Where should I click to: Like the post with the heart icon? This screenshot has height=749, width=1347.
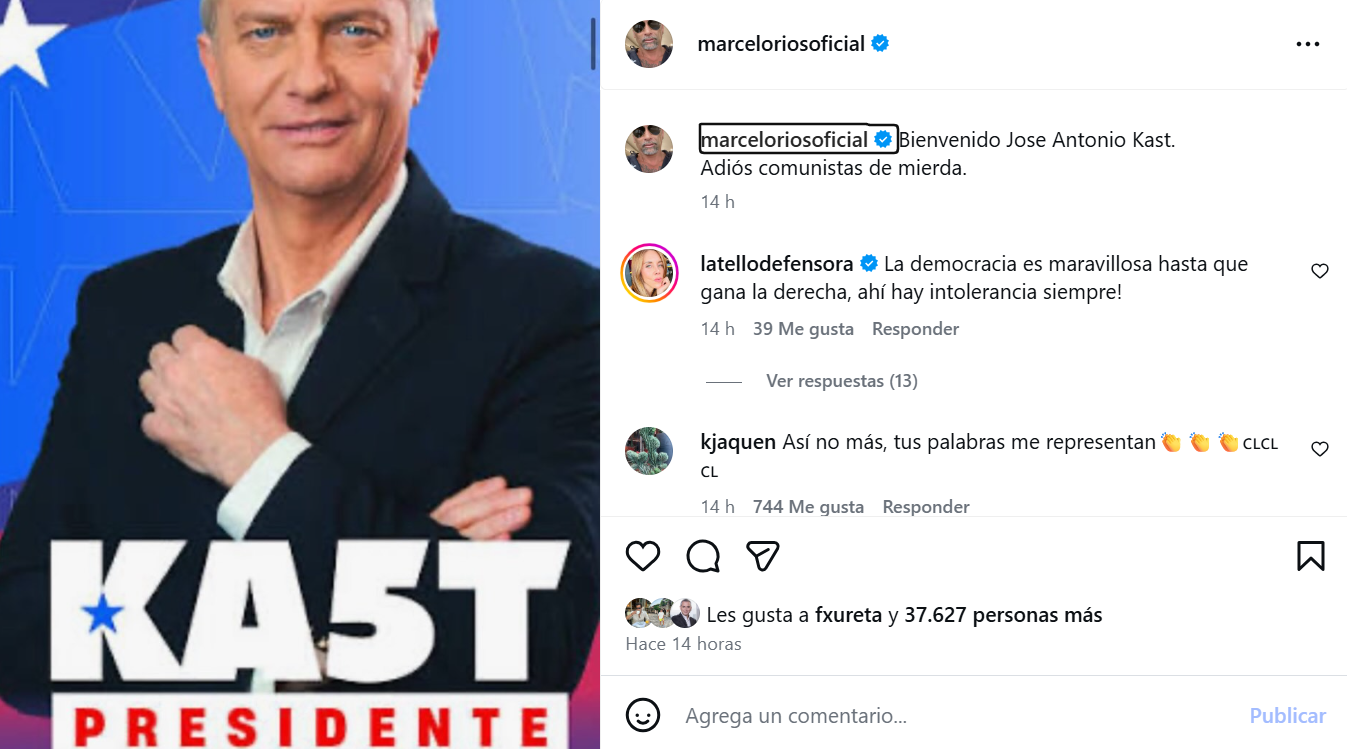pyautogui.click(x=643, y=556)
